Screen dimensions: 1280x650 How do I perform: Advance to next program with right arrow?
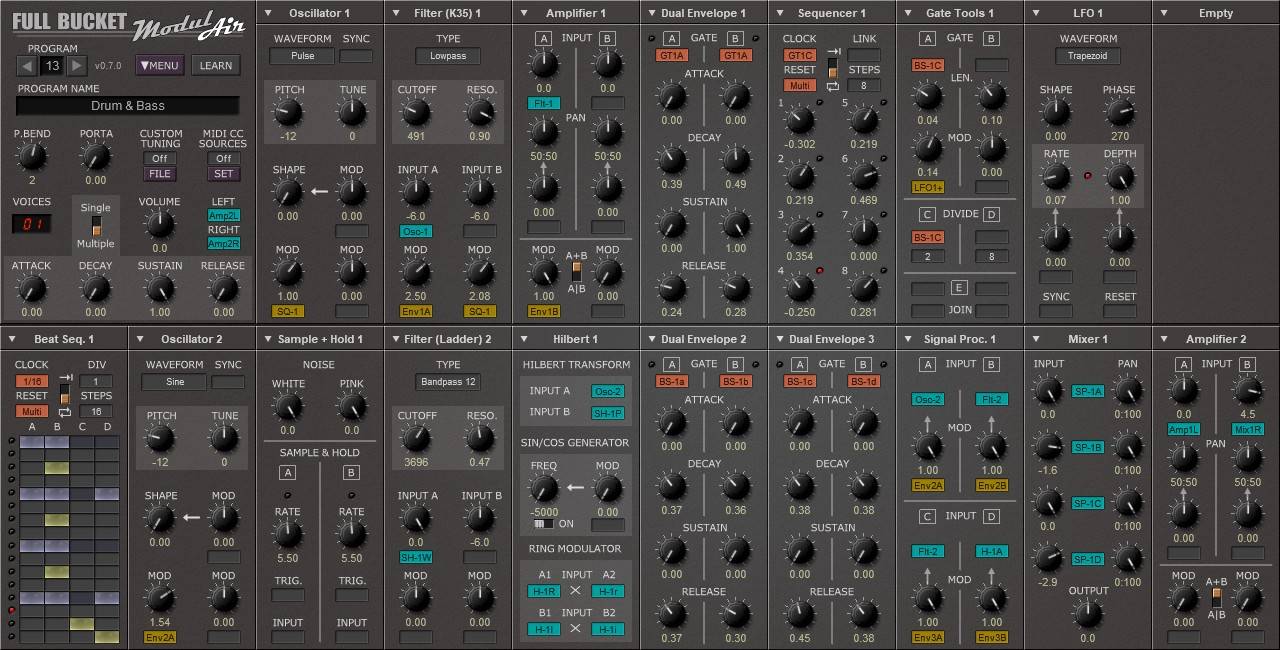tap(77, 66)
